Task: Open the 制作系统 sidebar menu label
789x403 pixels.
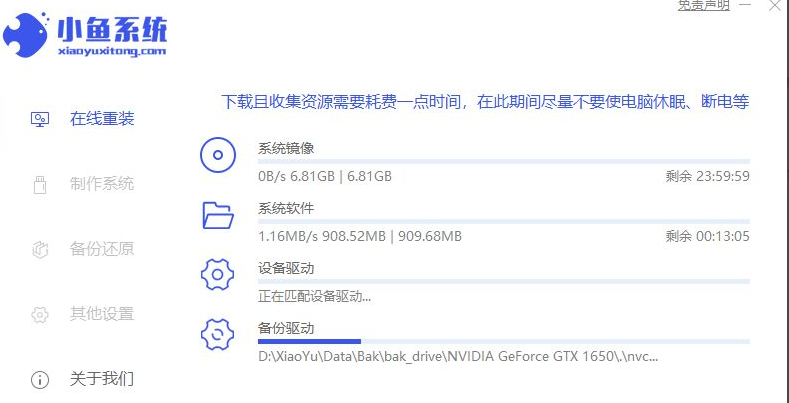Action: 102,185
